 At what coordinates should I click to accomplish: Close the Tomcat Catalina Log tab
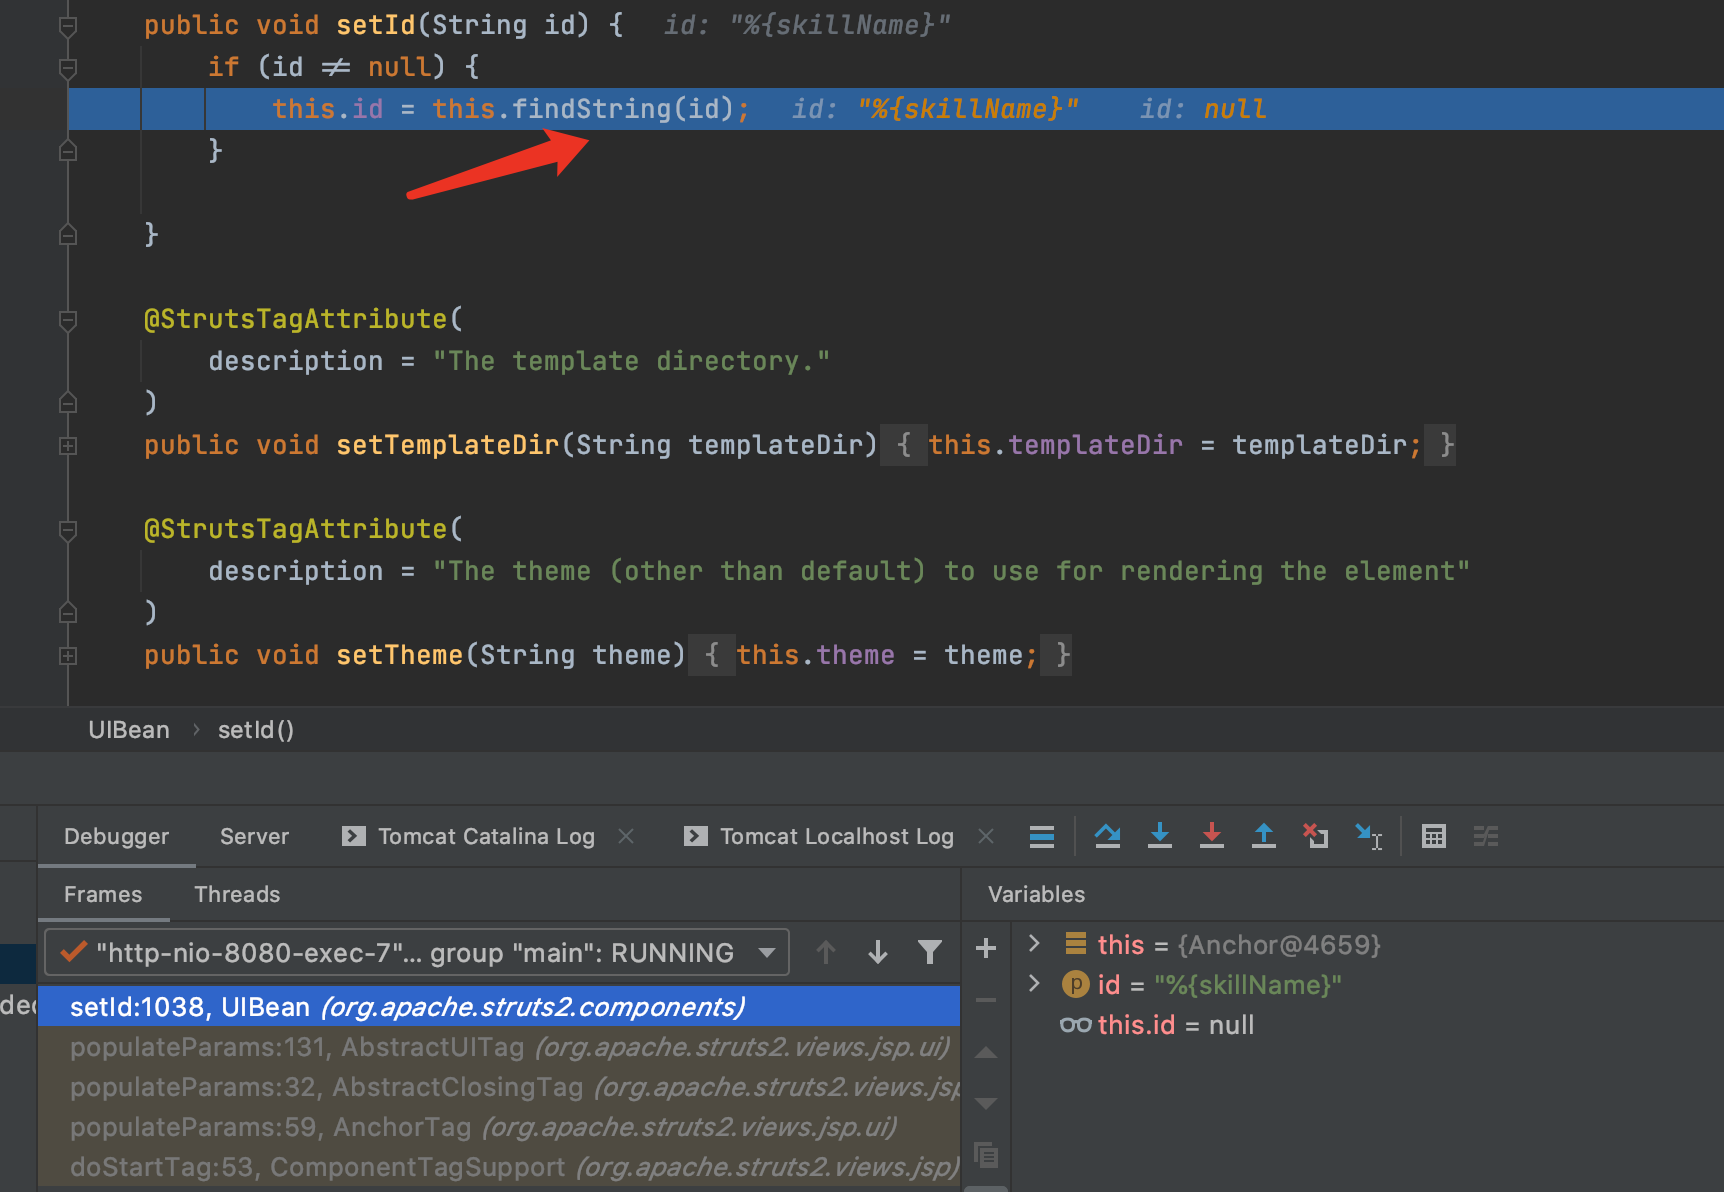(627, 836)
